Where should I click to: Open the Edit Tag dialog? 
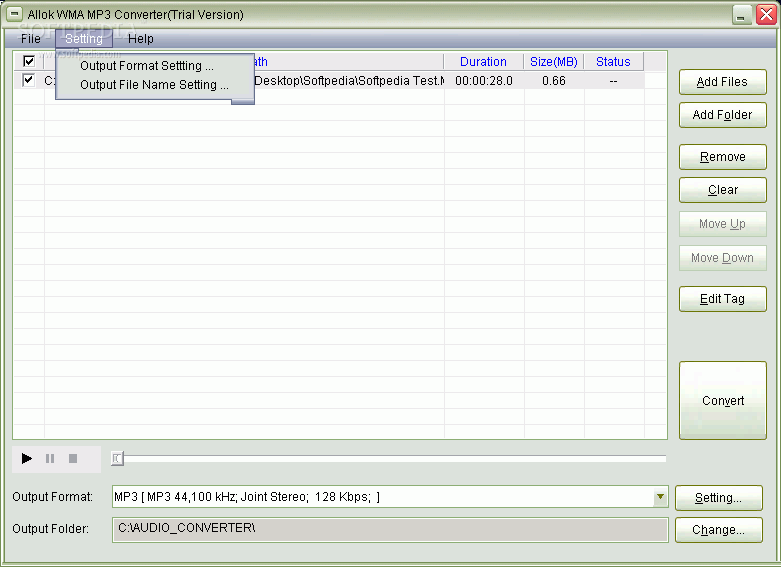[722, 299]
